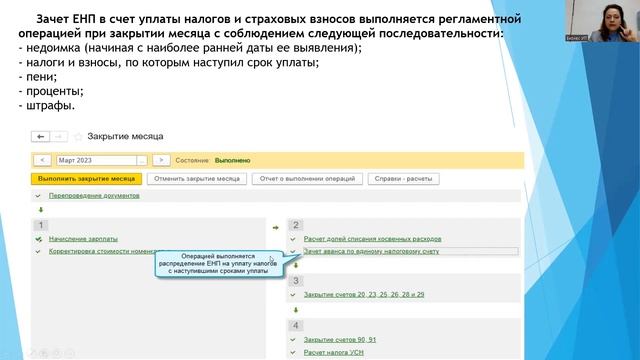Screen dimensions: 640x360
Task: Open the Расчет налога УСН operation
Action: 333,352
